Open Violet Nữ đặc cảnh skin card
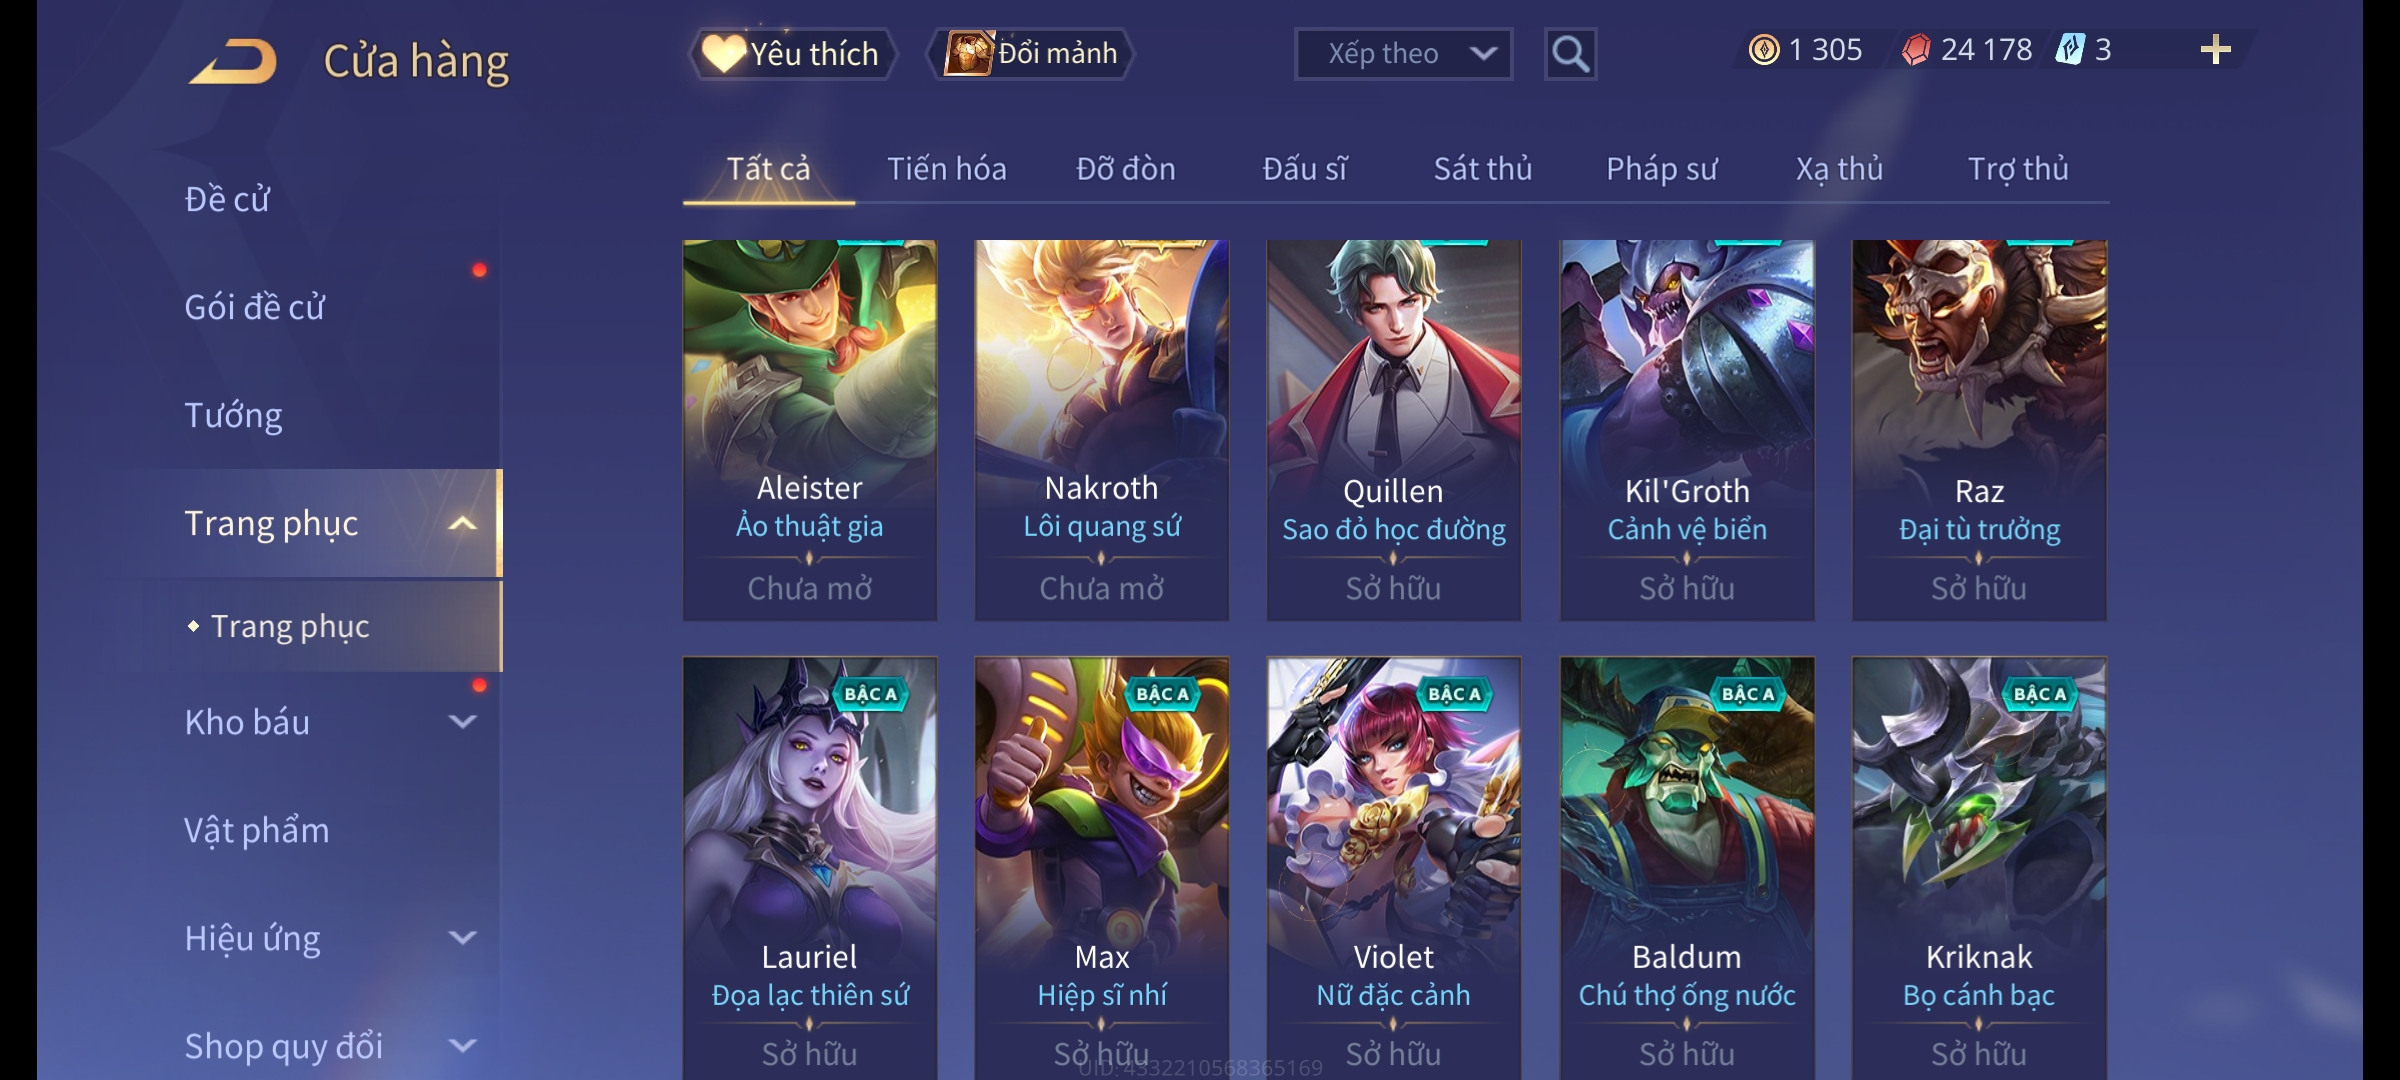This screenshot has height=1080, width=2400. tap(1394, 867)
